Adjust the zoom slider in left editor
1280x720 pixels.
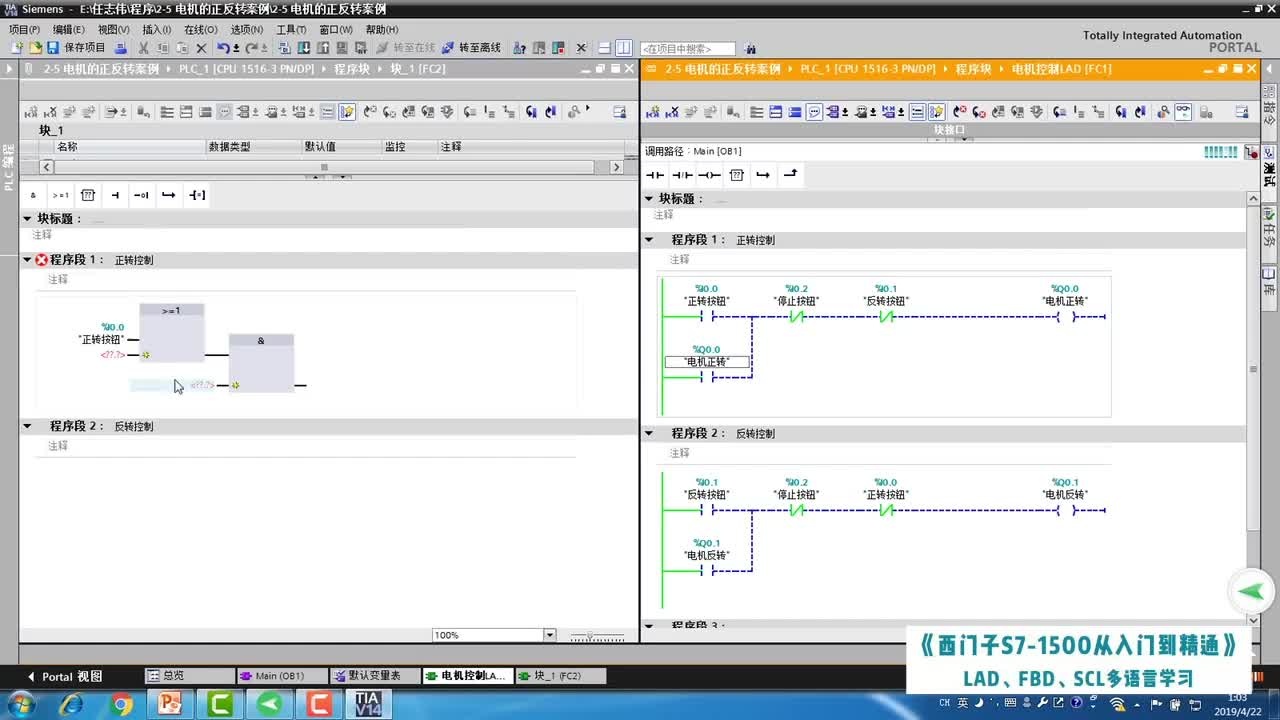(590, 636)
